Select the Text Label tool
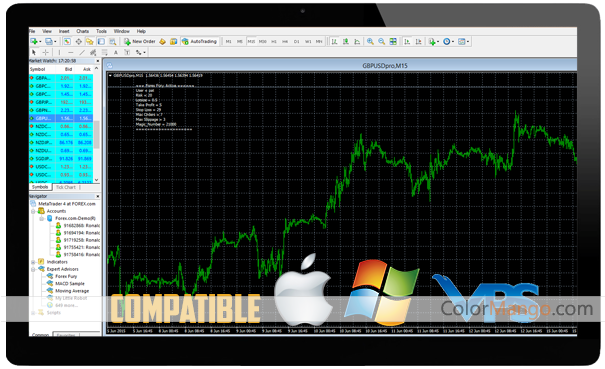This screenshot has width=605, height=369. tap(127, 52)
